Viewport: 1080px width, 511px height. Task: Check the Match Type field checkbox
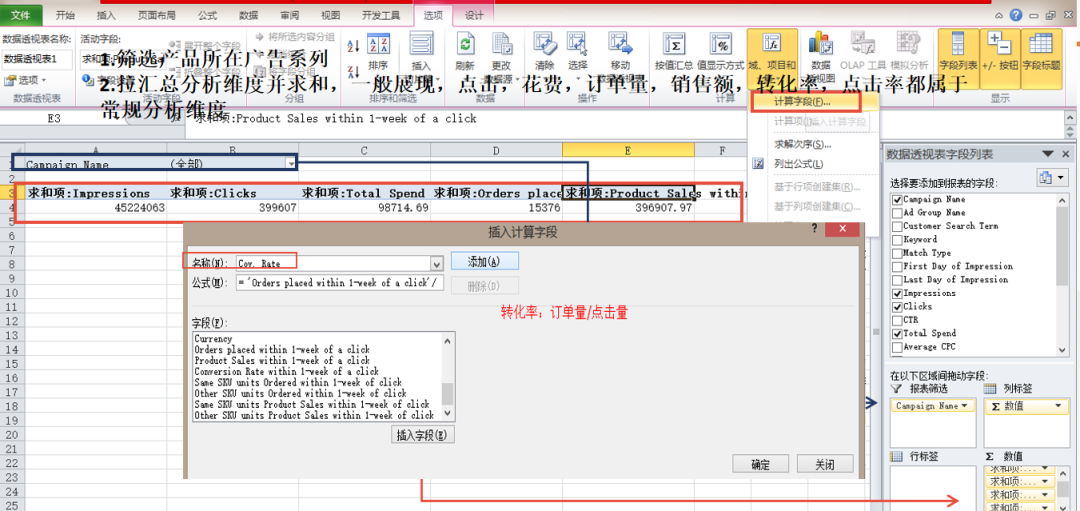pos(897,253)
